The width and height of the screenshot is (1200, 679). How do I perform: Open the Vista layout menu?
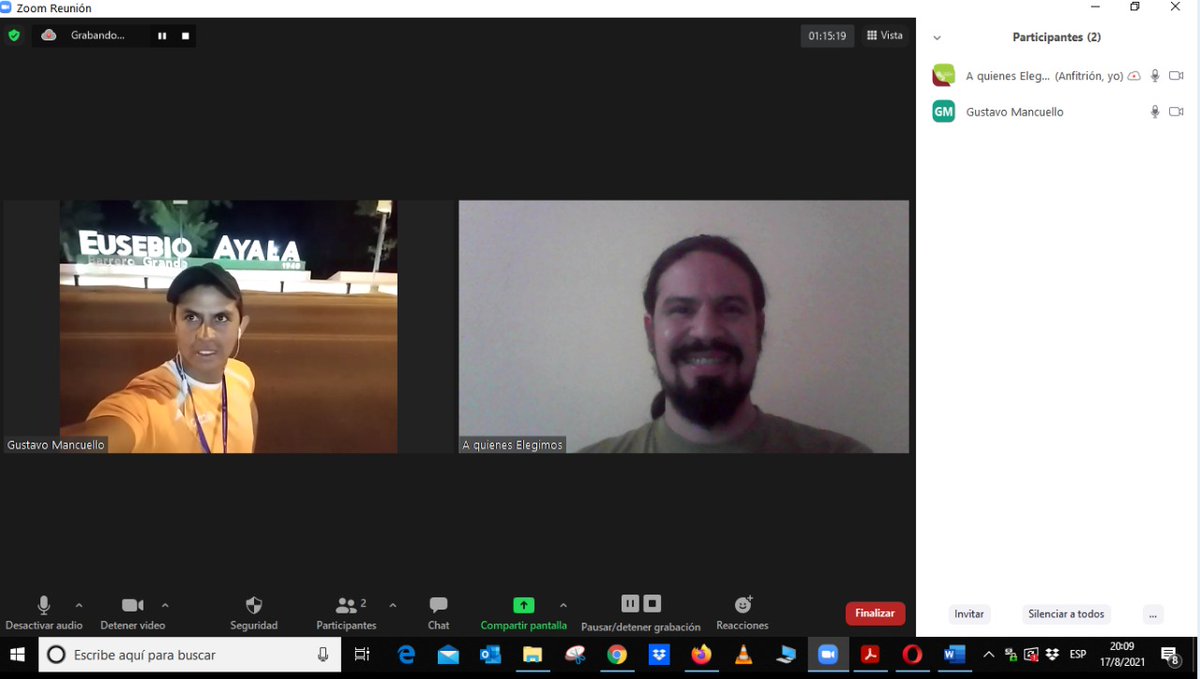[884, 35]
